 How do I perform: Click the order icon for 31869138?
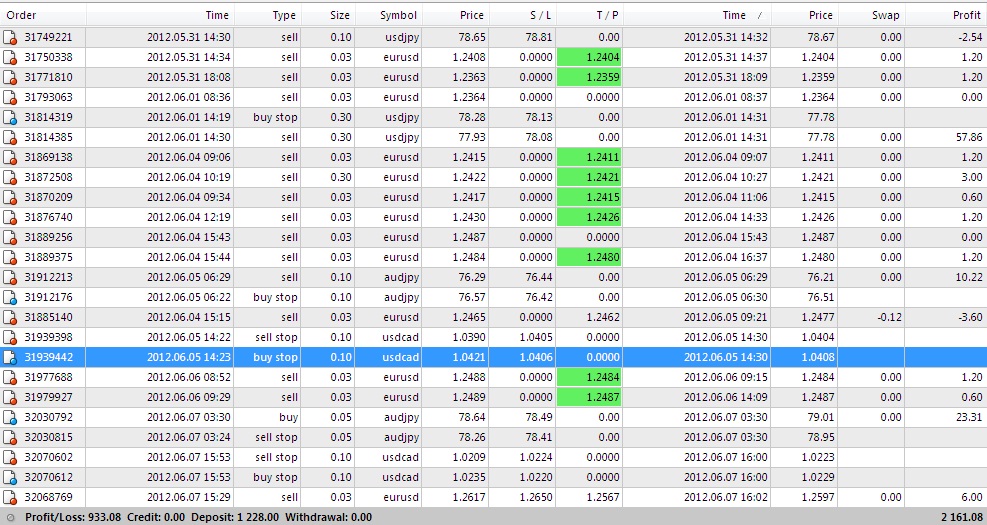click(10, 158)
